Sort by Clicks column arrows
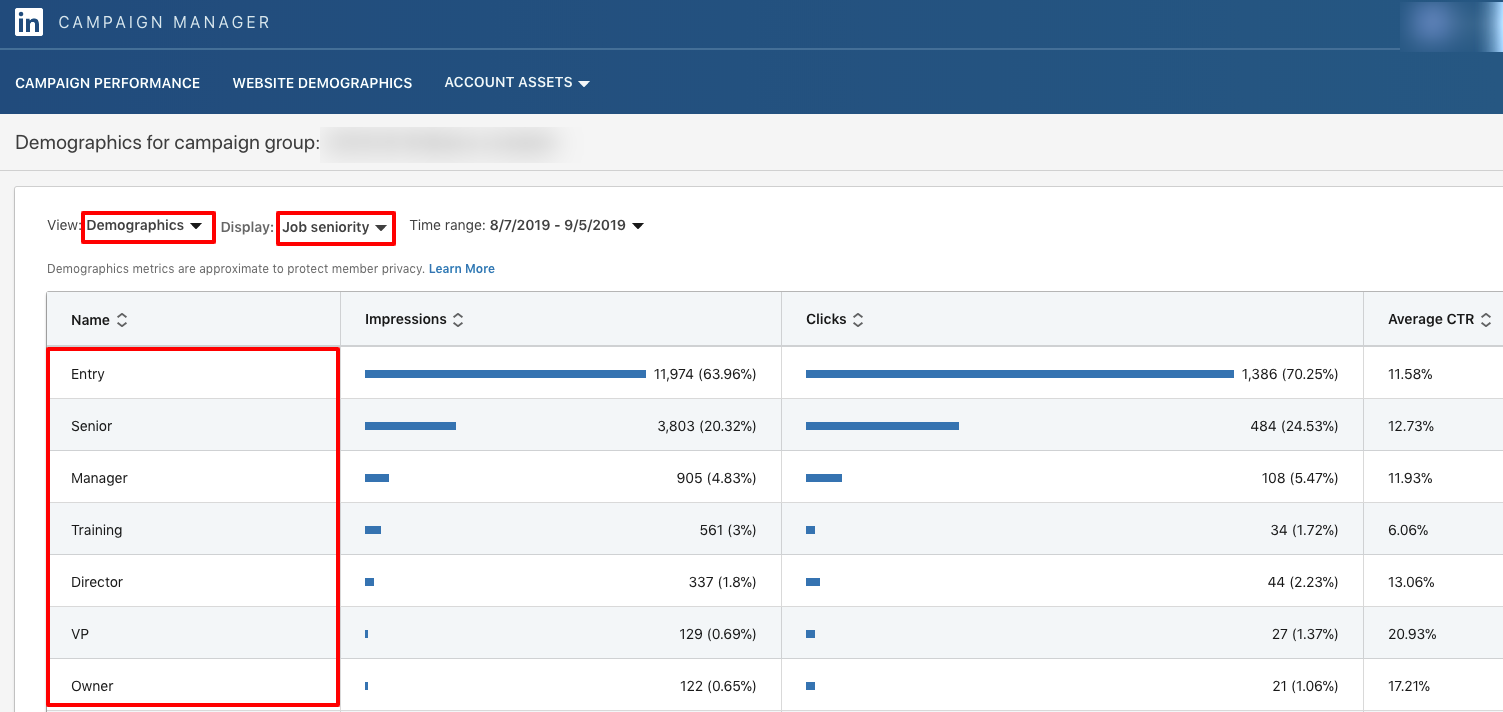This screenshot has height=712, width=1503. coord(858,320)
